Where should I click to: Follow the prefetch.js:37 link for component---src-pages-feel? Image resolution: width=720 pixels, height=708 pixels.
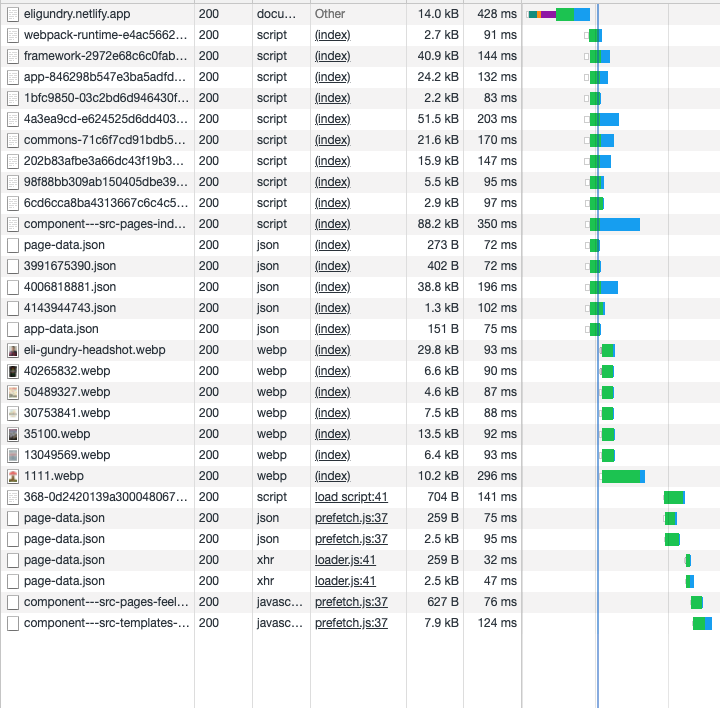[x=351, y=602]
